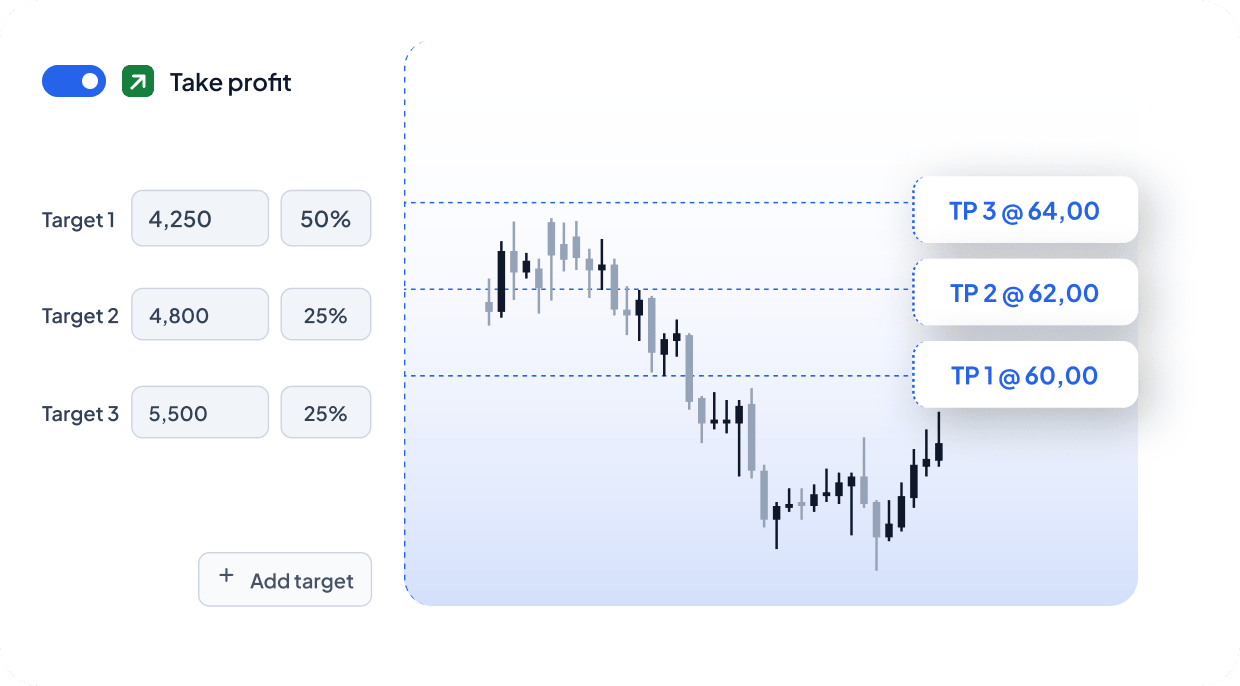The height and width of the screenshot is (686, 1240).
Task: Click the Target 1 label
Action: 79,220
